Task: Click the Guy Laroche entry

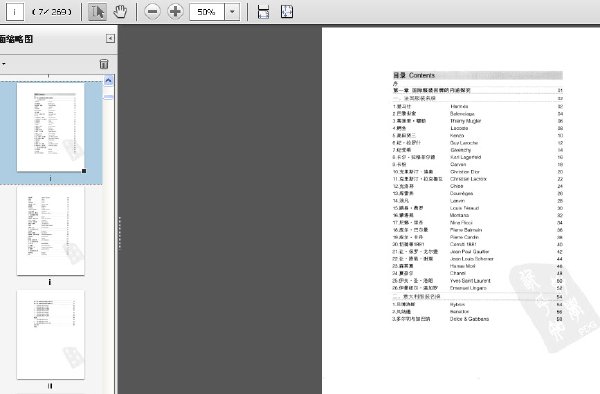Action: pyautogui.click(x=464, y=143)
